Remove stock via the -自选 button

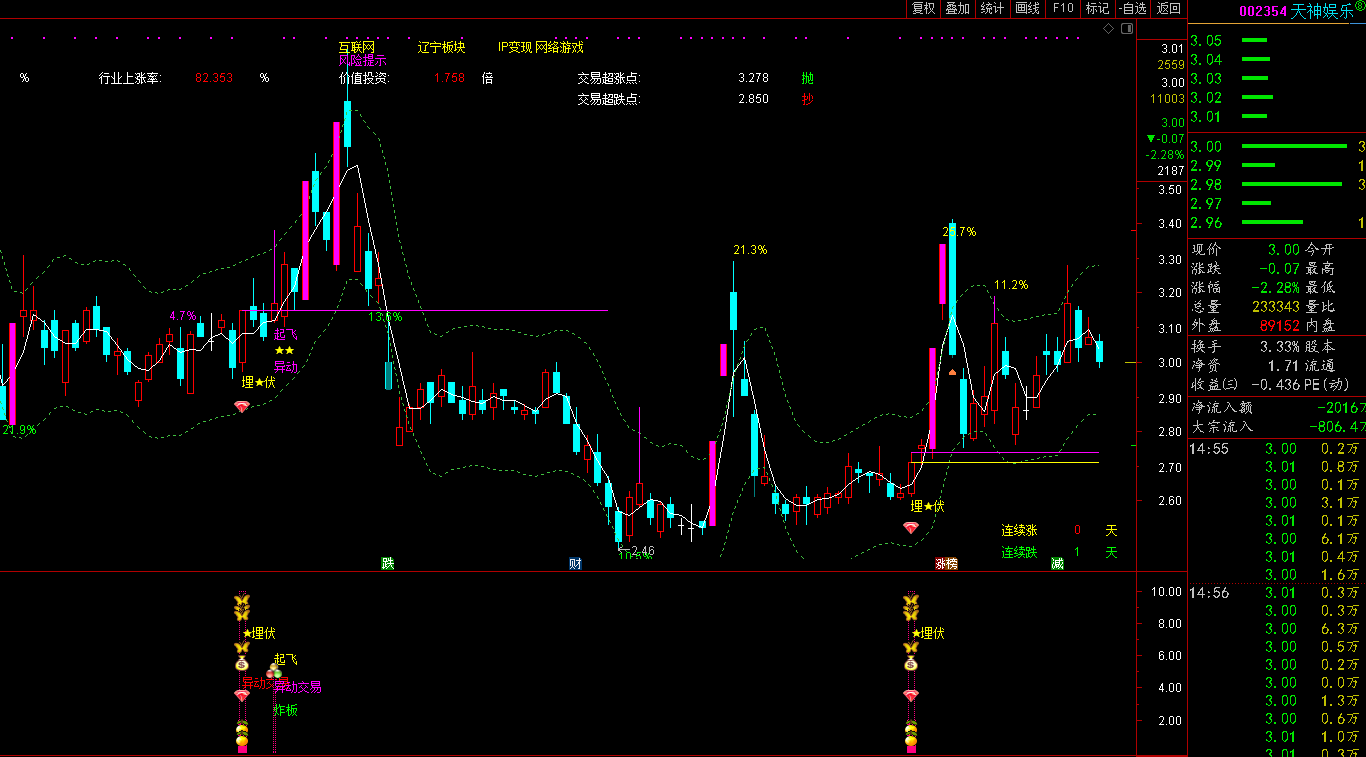[1132, 9]
